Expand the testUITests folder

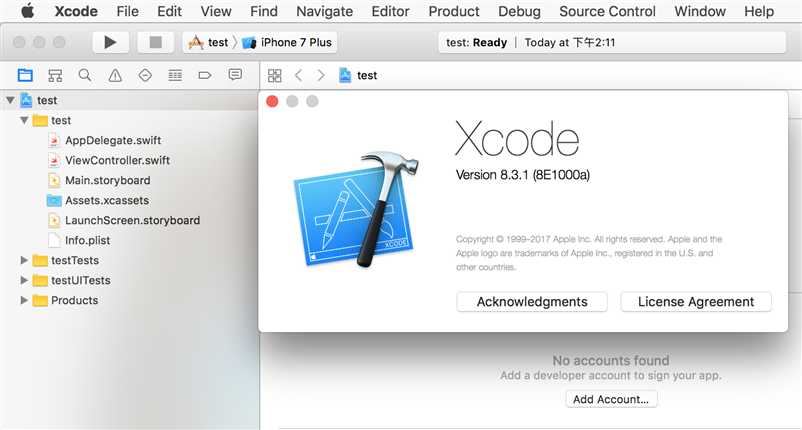(24, 280)
